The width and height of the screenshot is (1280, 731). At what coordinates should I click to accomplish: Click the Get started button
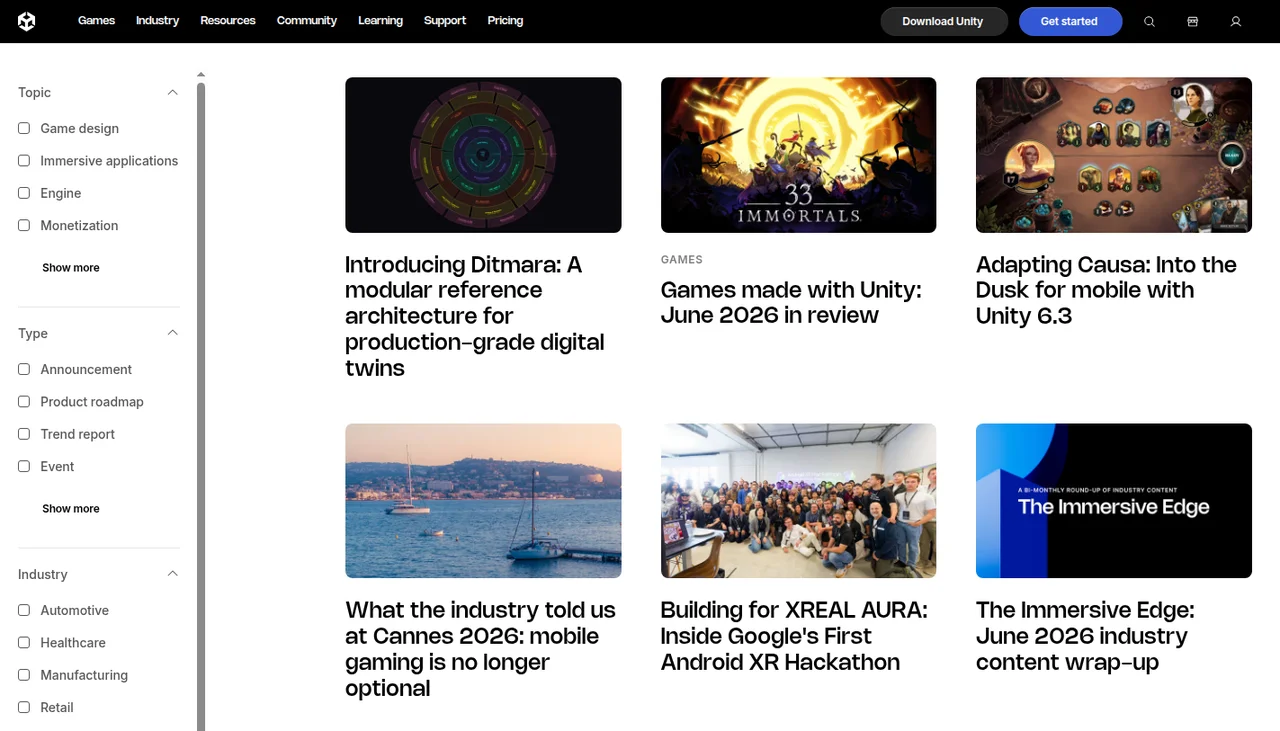1069,21
